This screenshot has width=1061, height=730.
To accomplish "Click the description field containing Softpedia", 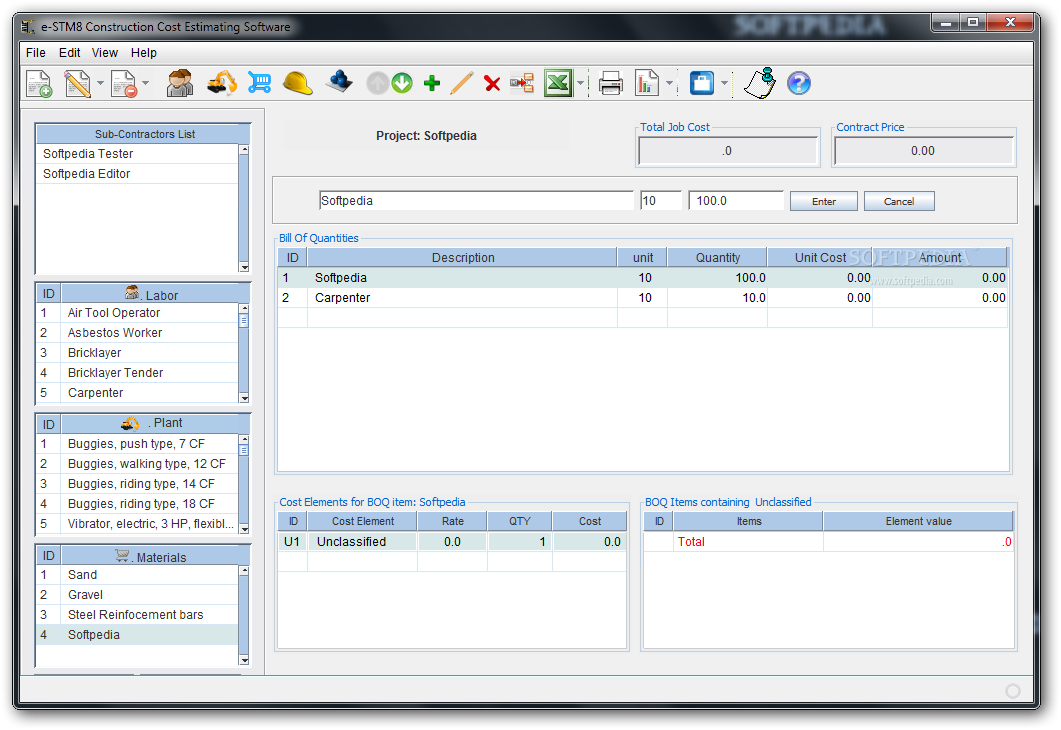I will (x=476, y=200).
